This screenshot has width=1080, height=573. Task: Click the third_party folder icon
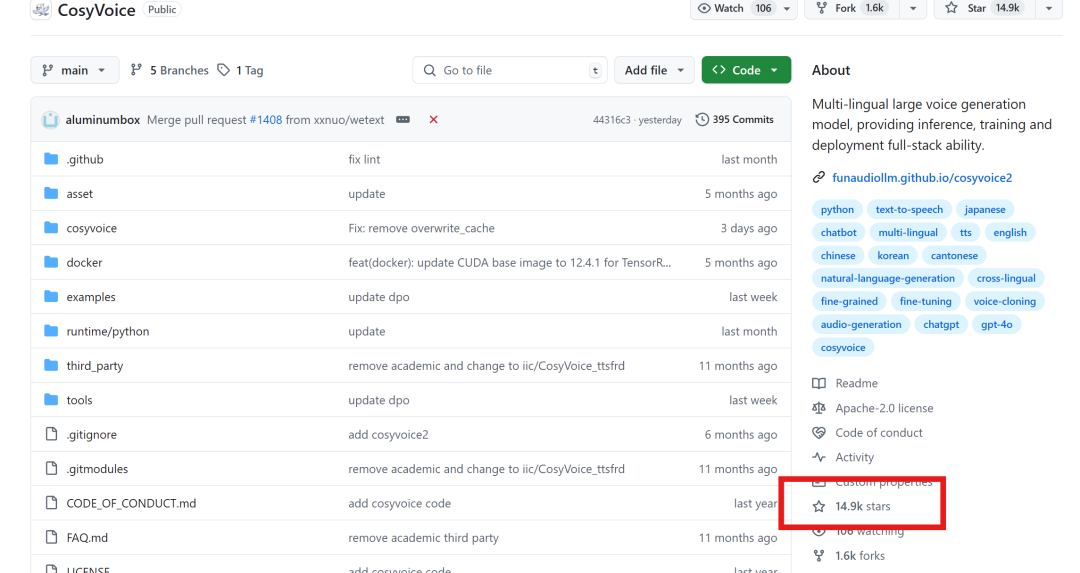click(51, 366)
